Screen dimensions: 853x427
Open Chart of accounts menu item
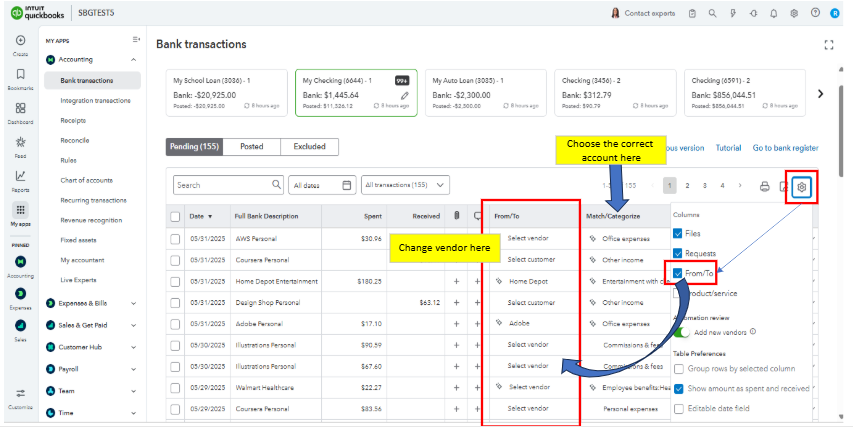[x=86, y=180]
